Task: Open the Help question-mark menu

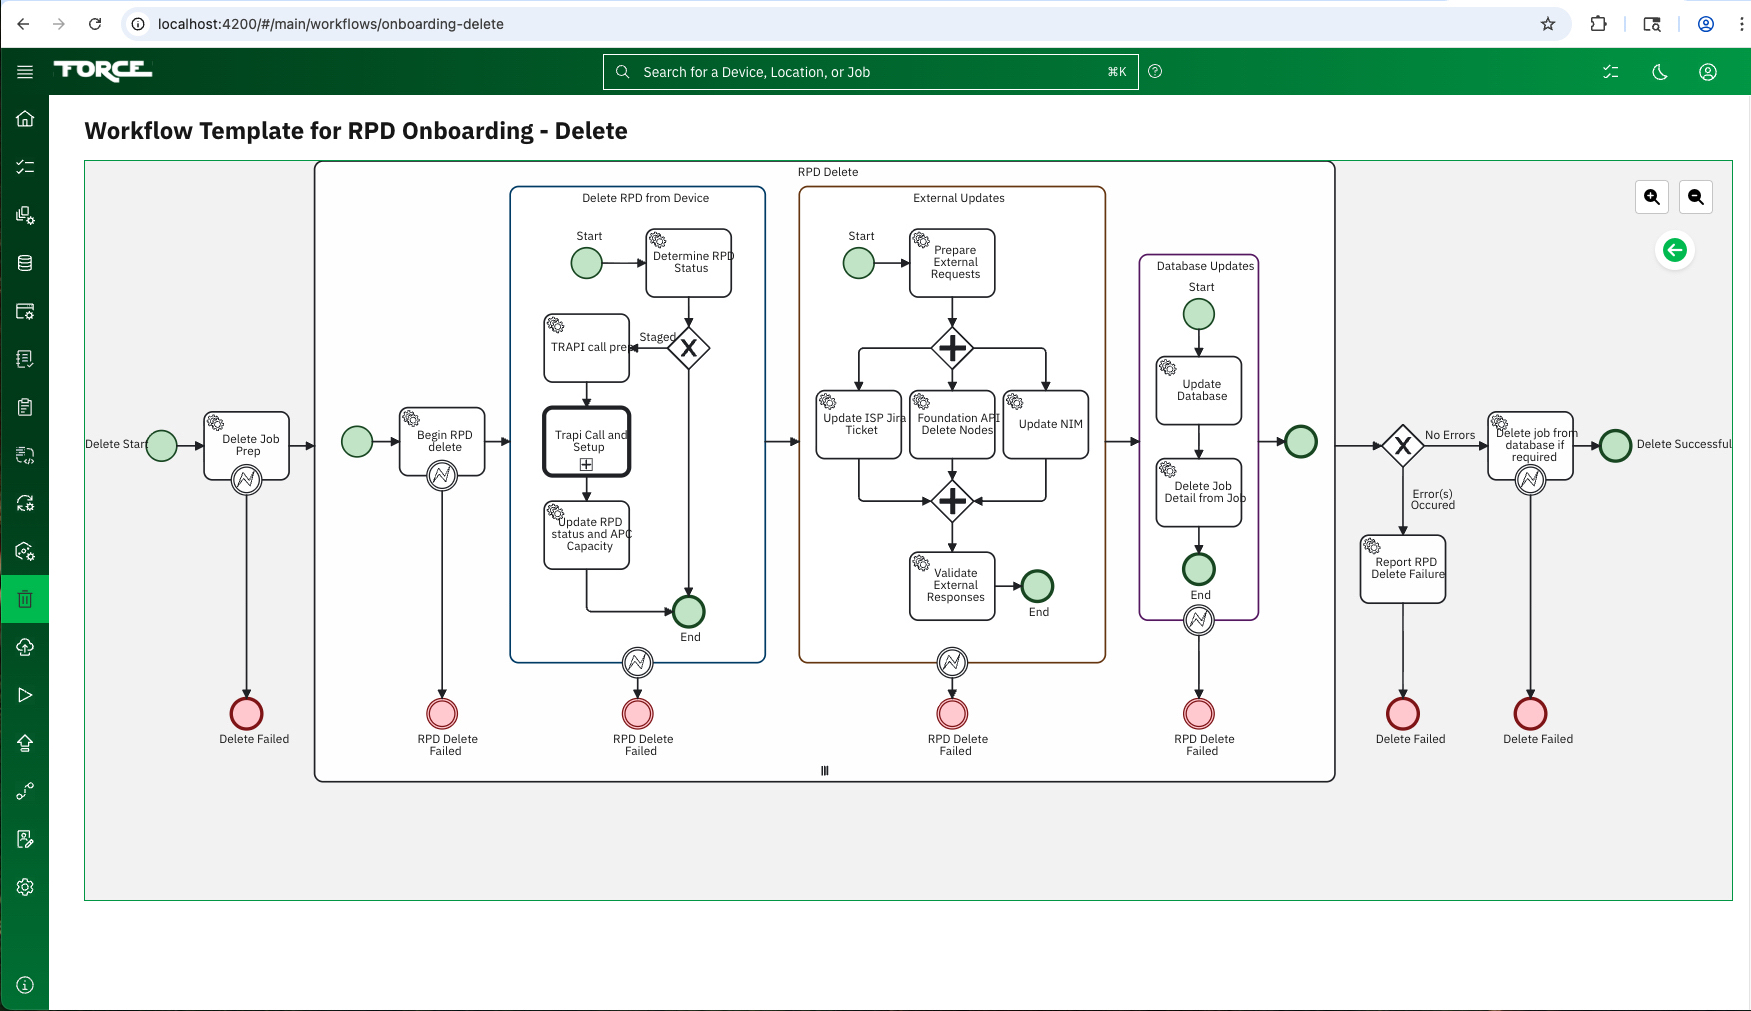Action: 1155,71
